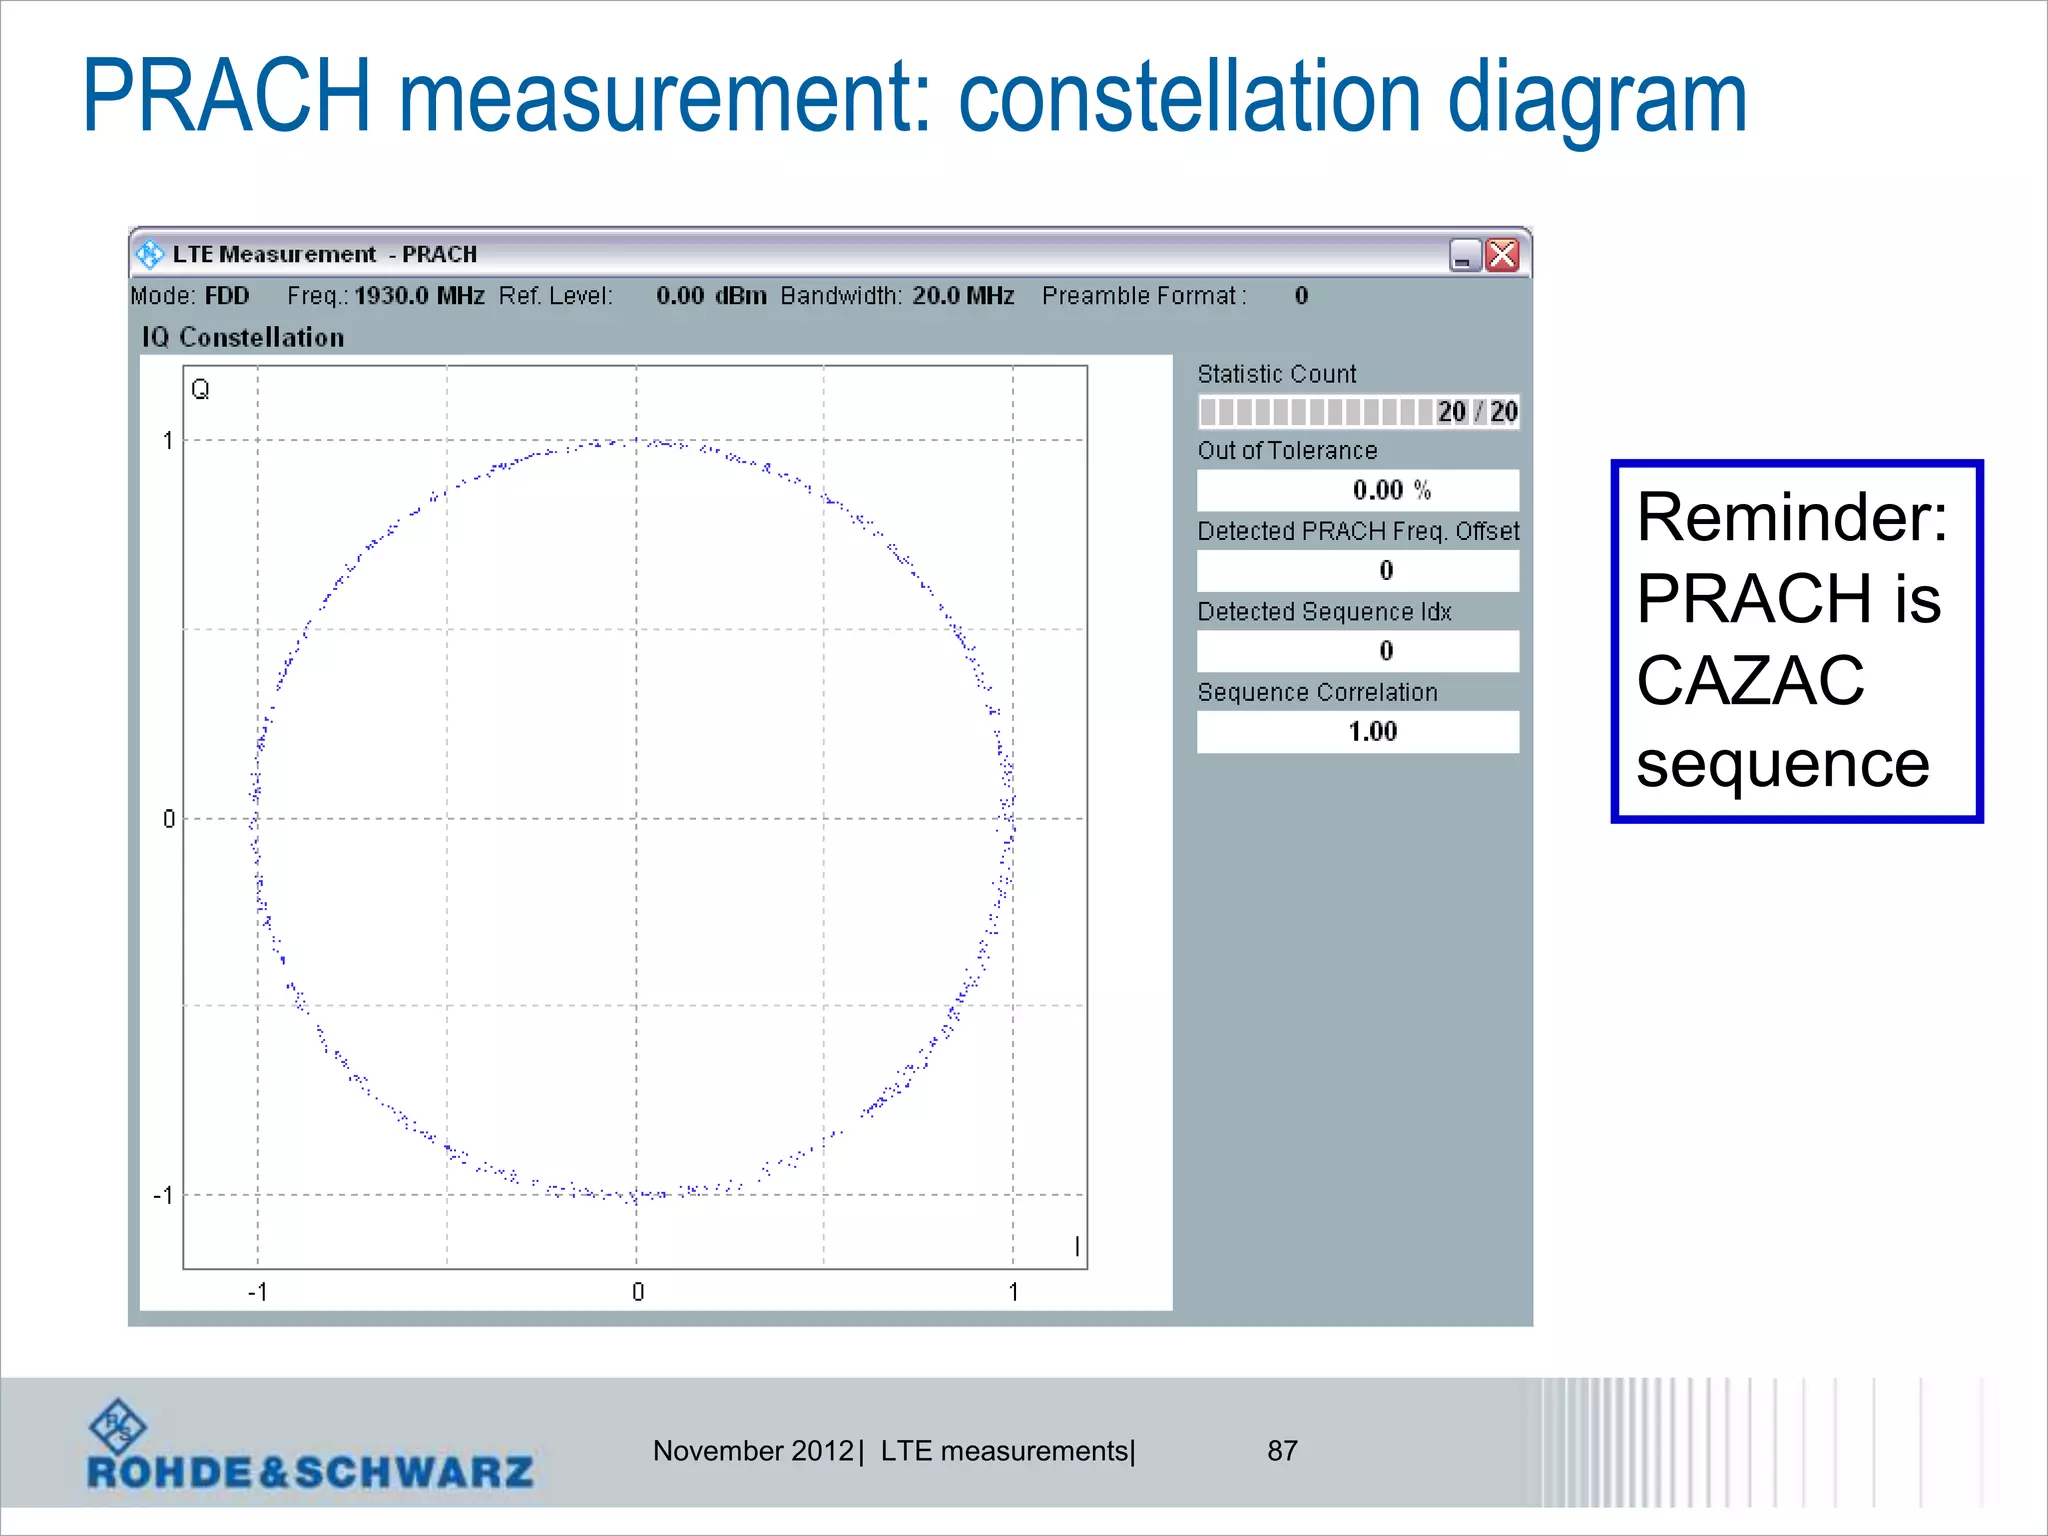Click the 'LTE measurements' footer text
The width and height of the screenshot is (2048, 1536).
(x=1005, y=1451)
